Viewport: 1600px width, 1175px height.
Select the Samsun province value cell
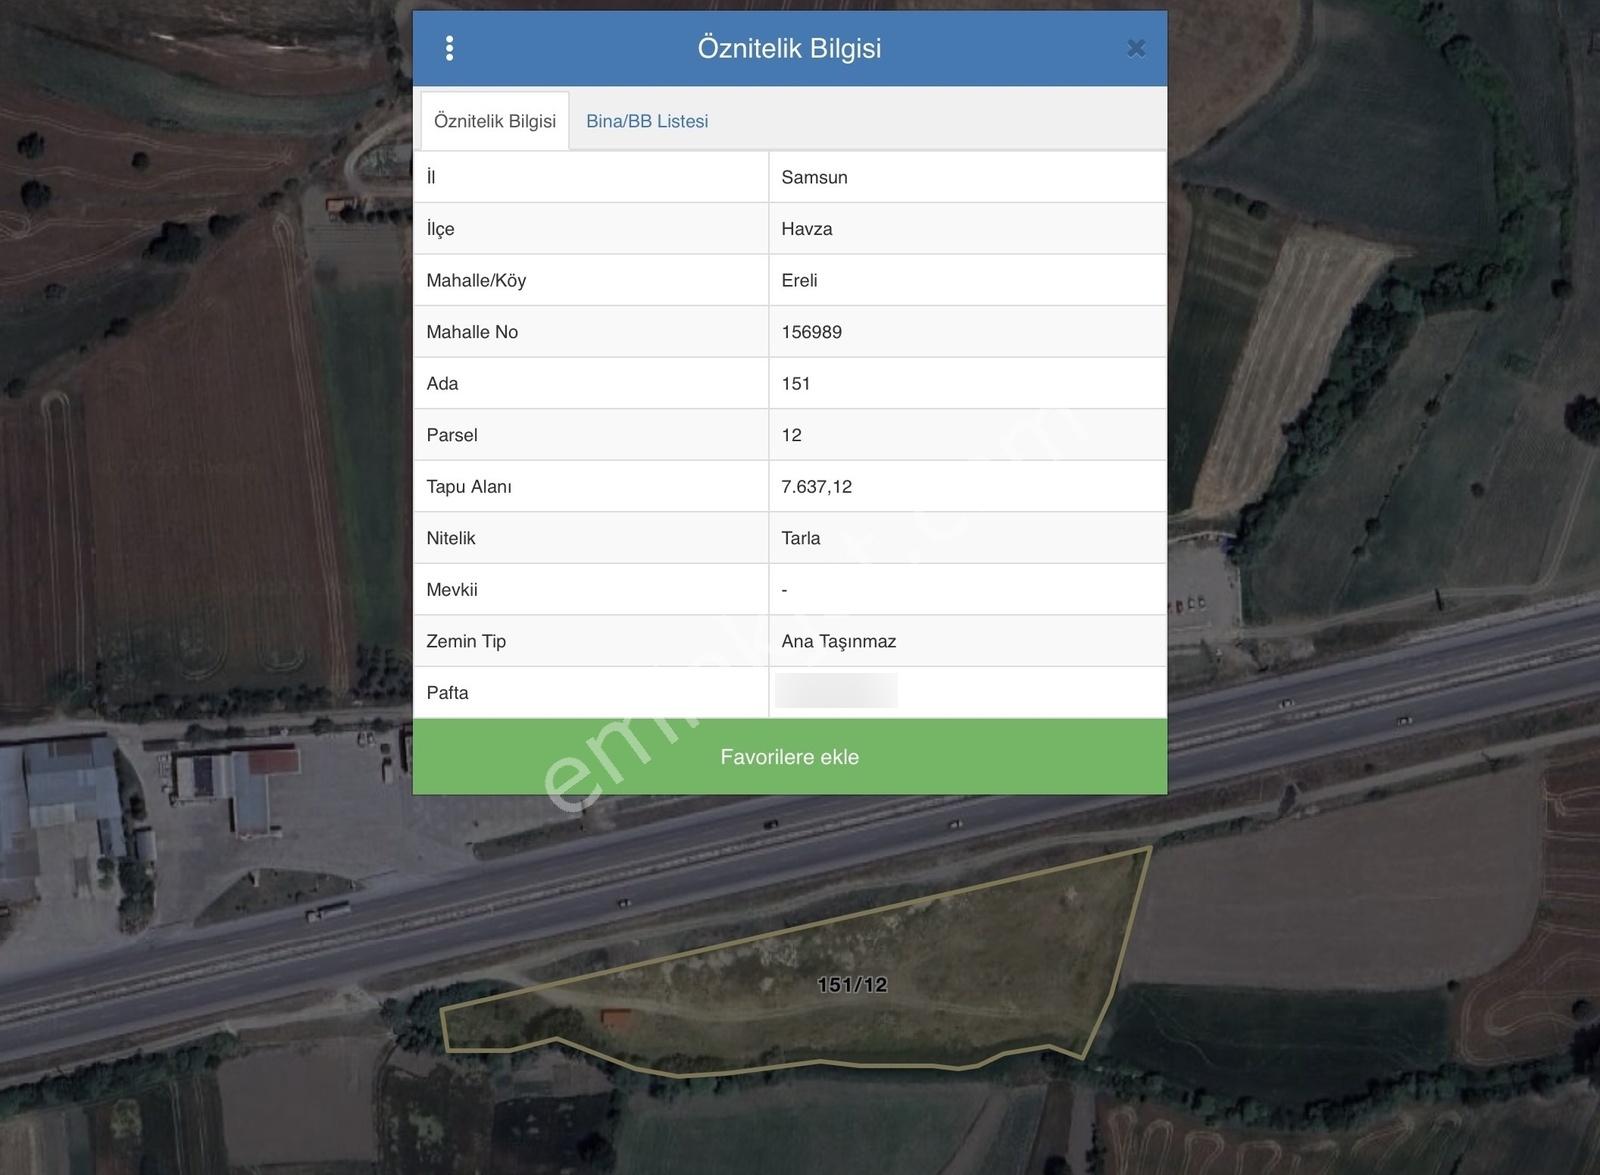tap(967, 177)
